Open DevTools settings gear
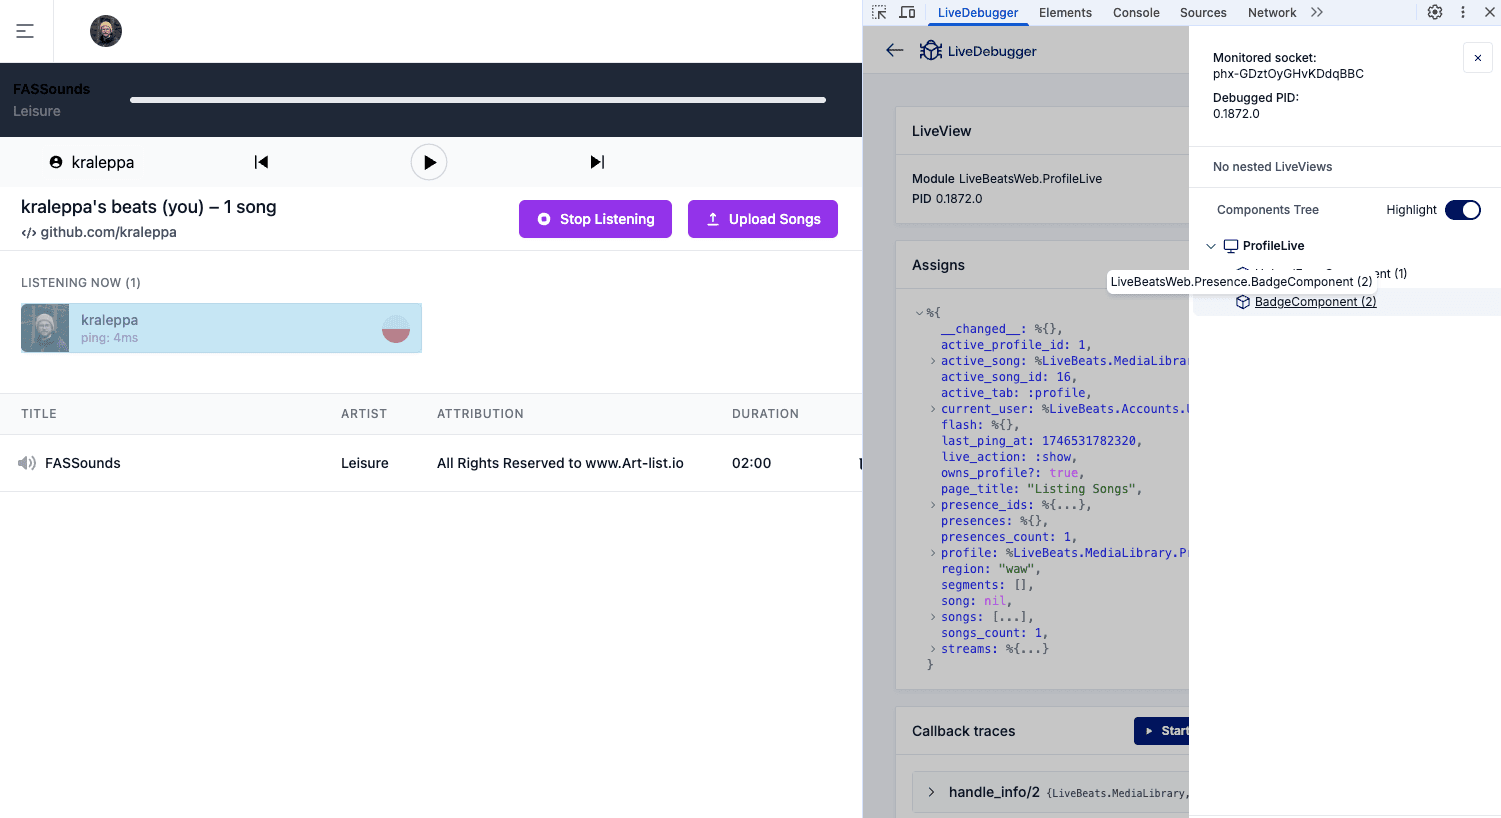Image resolution: width=1501 pixels, height=818 pixels. 1435,12
